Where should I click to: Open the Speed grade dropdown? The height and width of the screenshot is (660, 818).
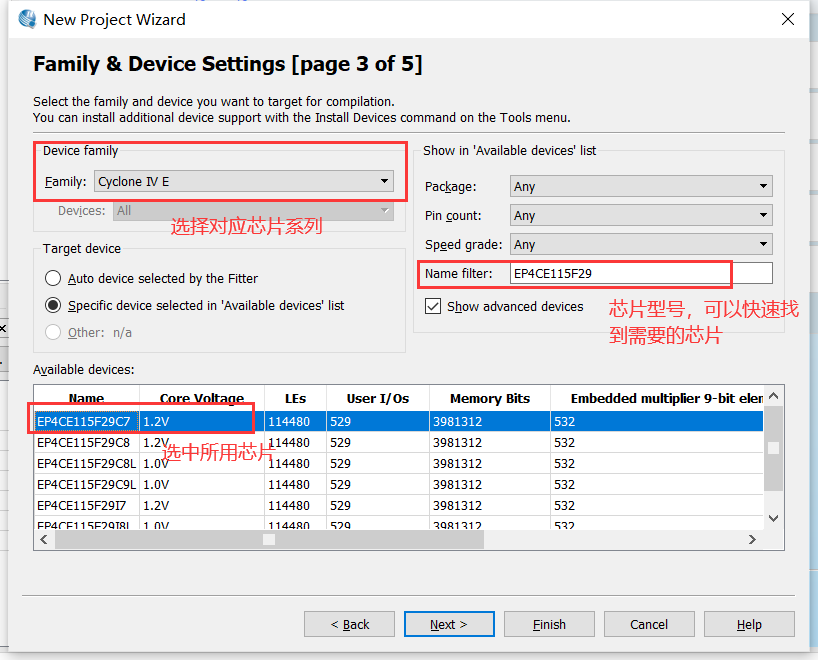641,244
